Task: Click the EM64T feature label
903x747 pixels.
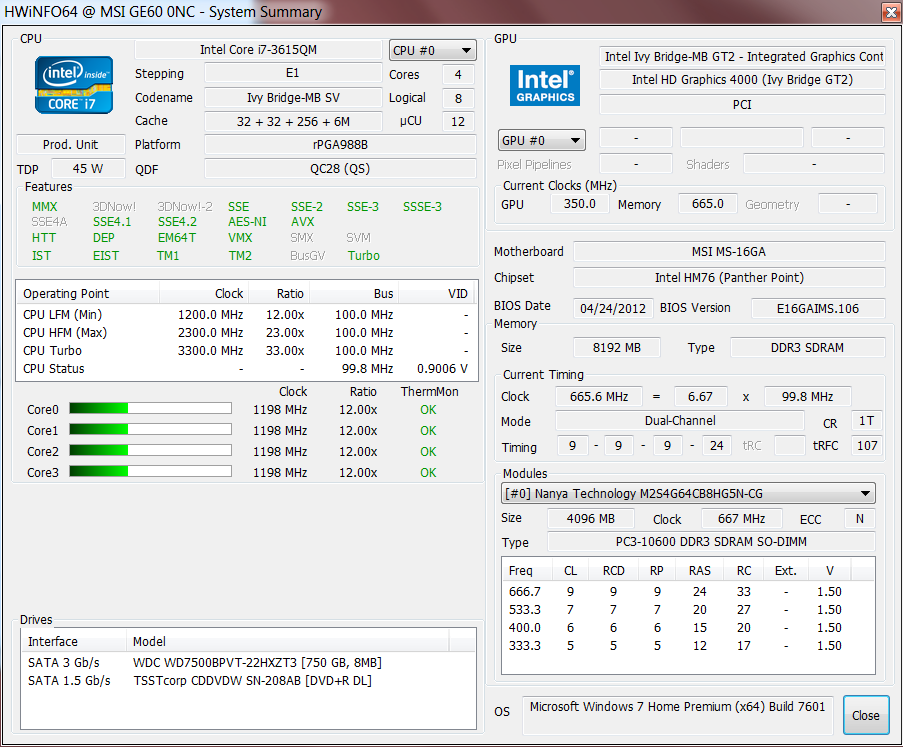Action: pos(177,238)
